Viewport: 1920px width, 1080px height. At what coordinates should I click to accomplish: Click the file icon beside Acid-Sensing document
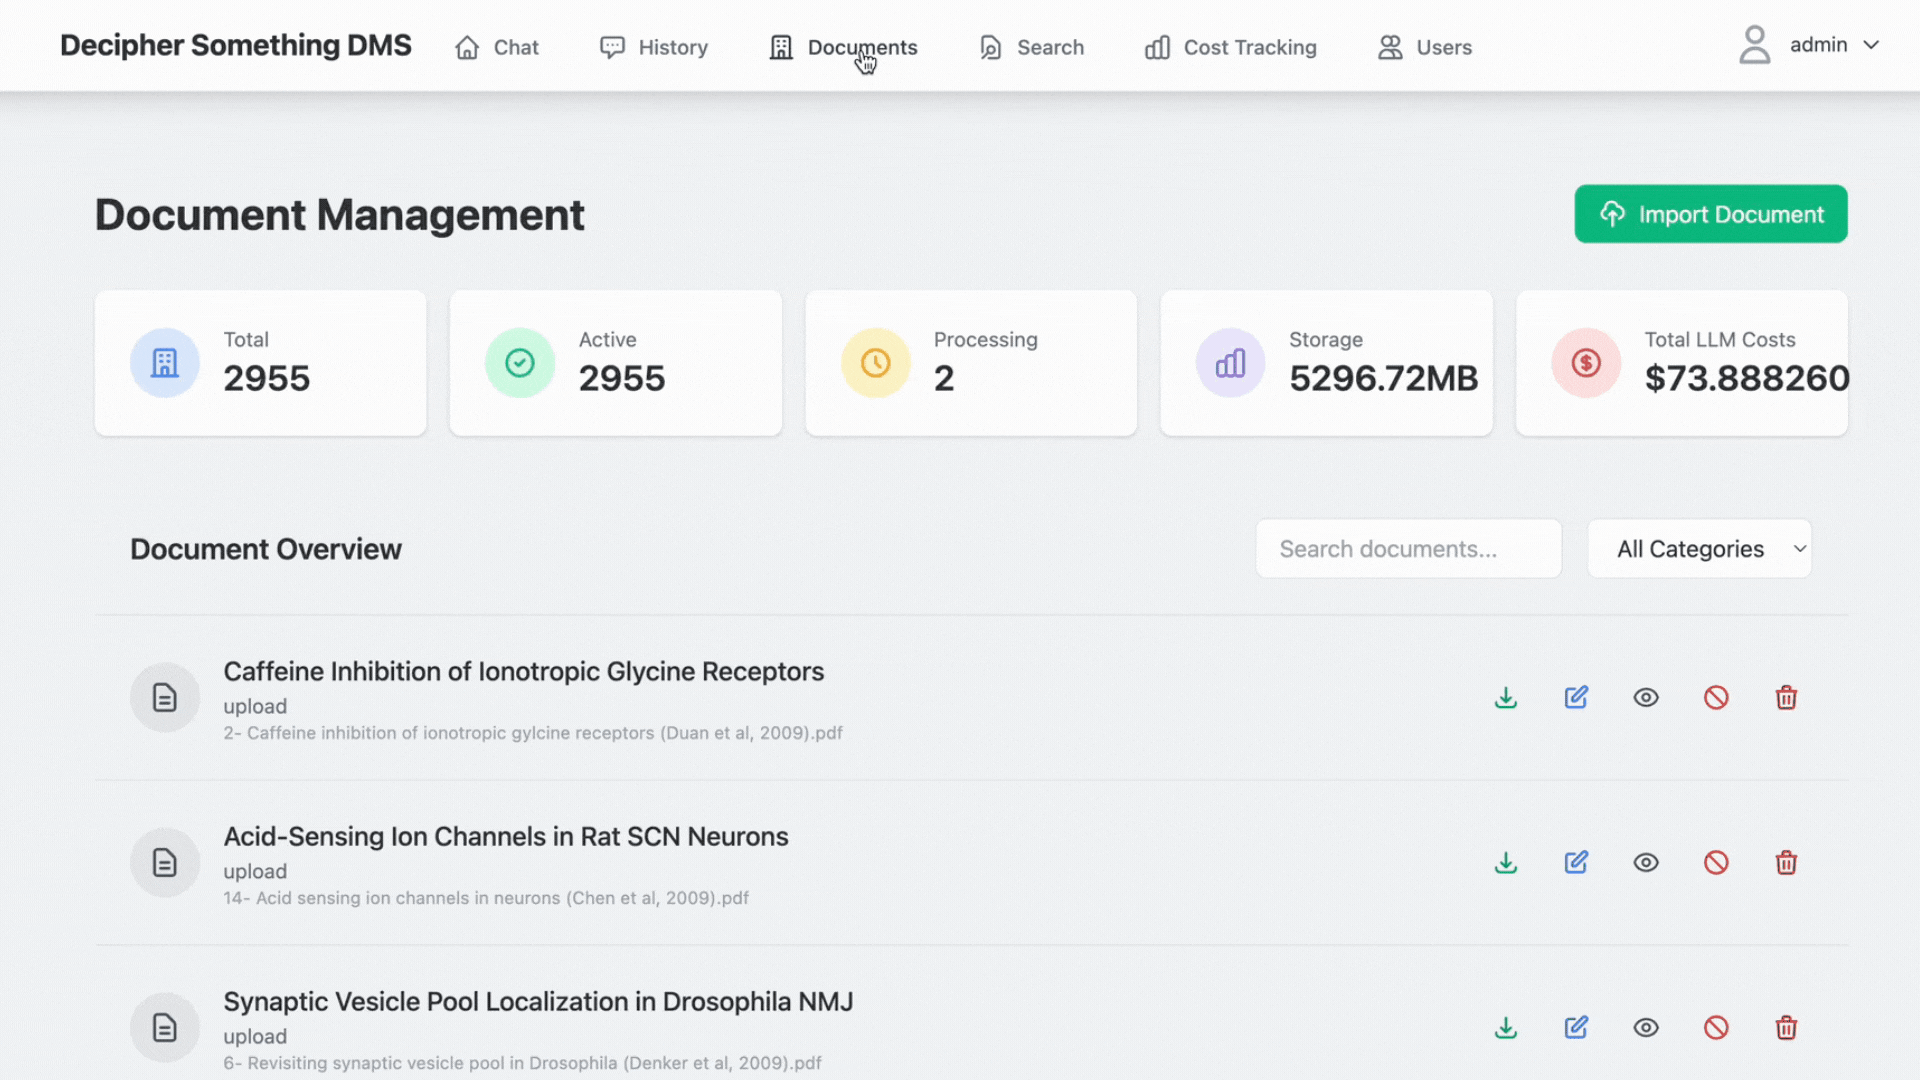point(165,862)
